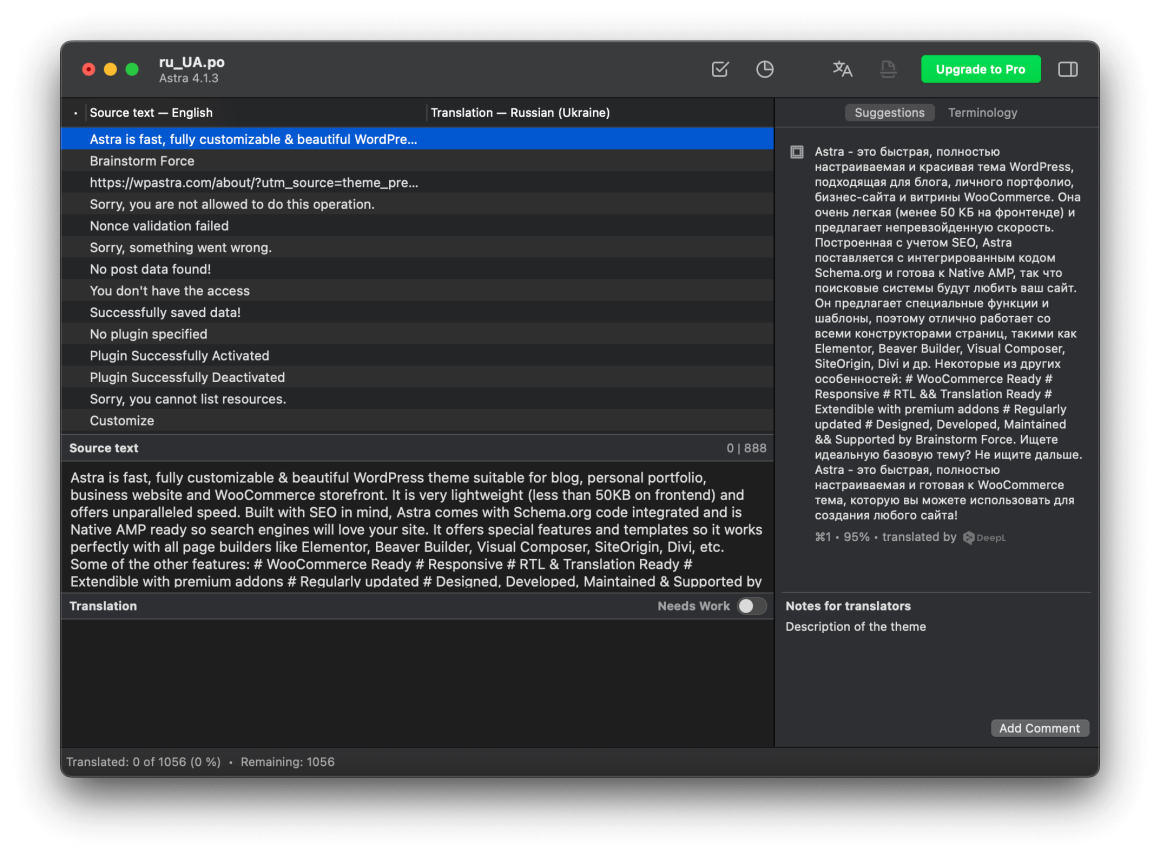
Task: Click the ru_UA.po file title
Action: pos(192,62)
